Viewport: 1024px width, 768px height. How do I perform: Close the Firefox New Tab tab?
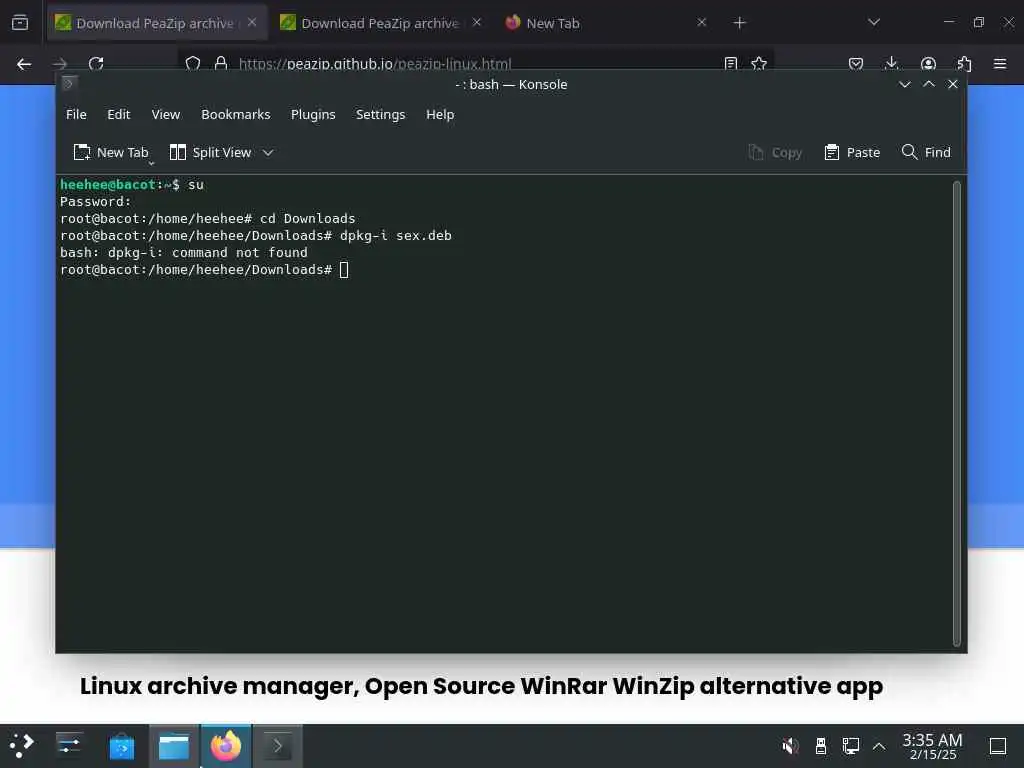pyautogui.click(x=701, y=22)
